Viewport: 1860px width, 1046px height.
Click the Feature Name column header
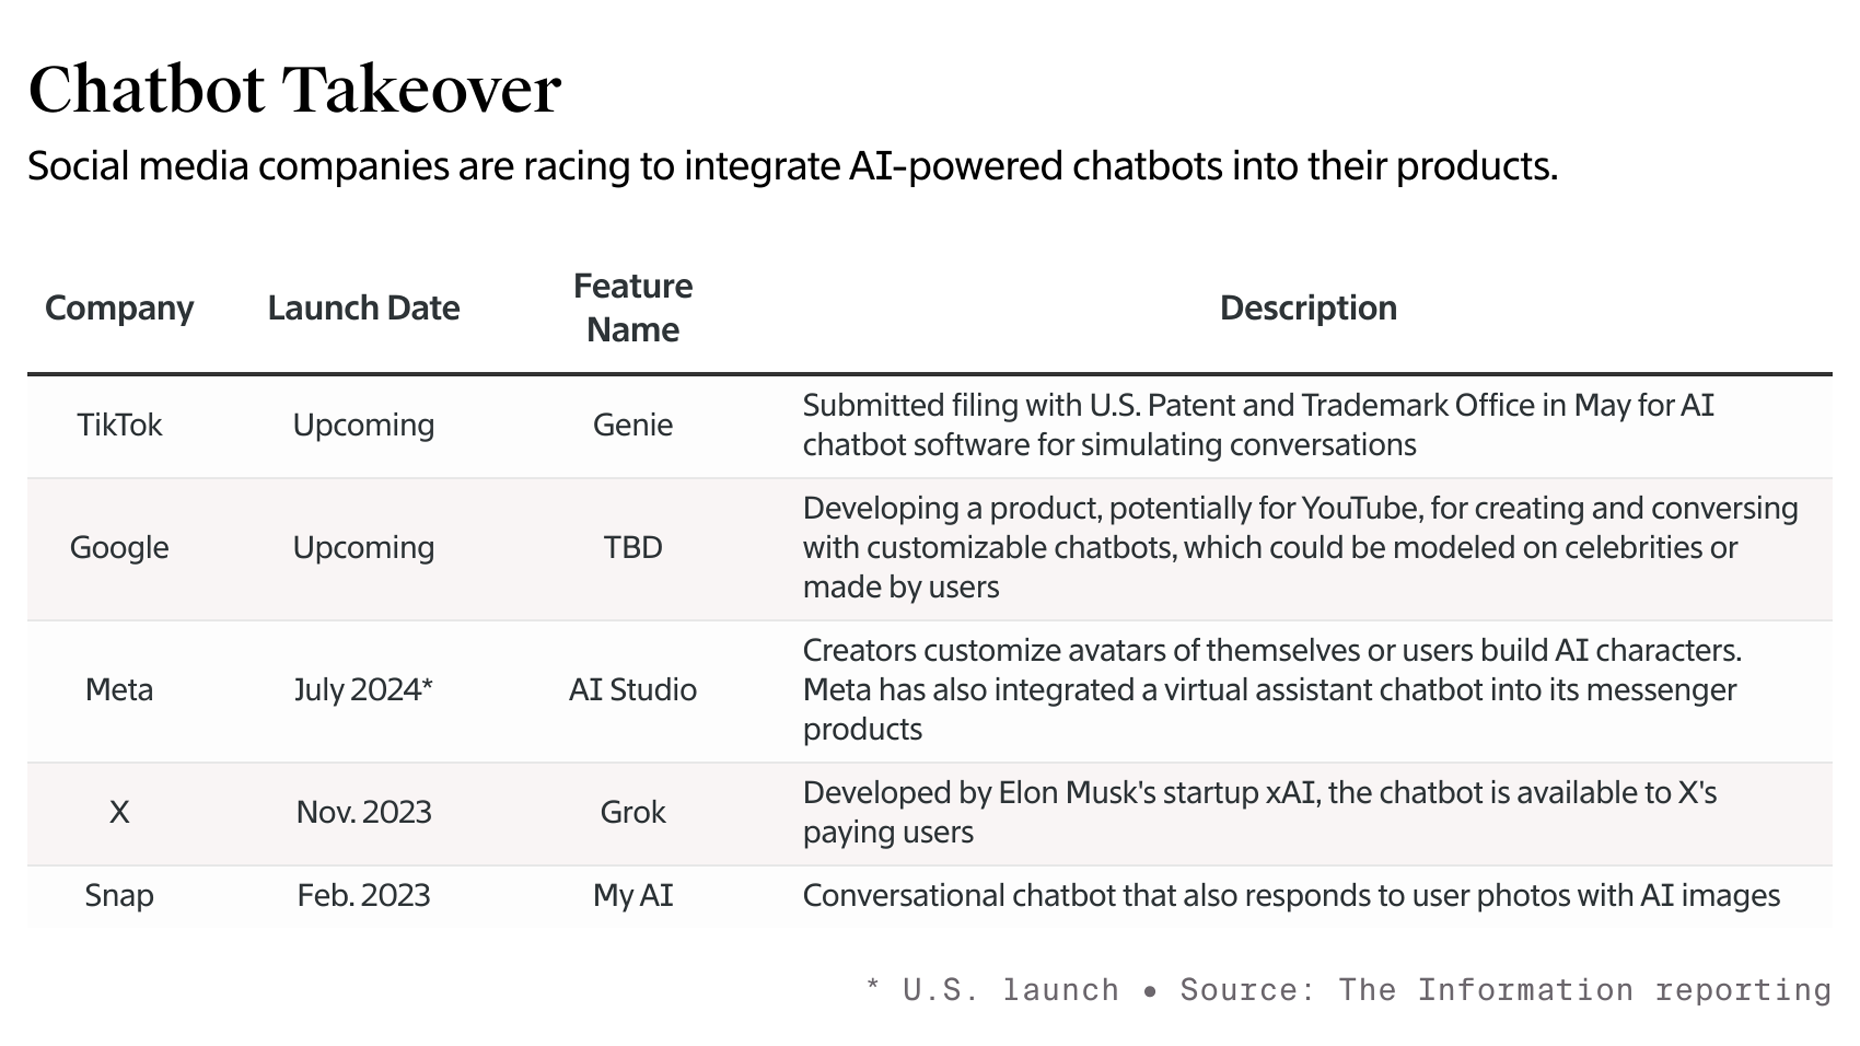[632, 308]
